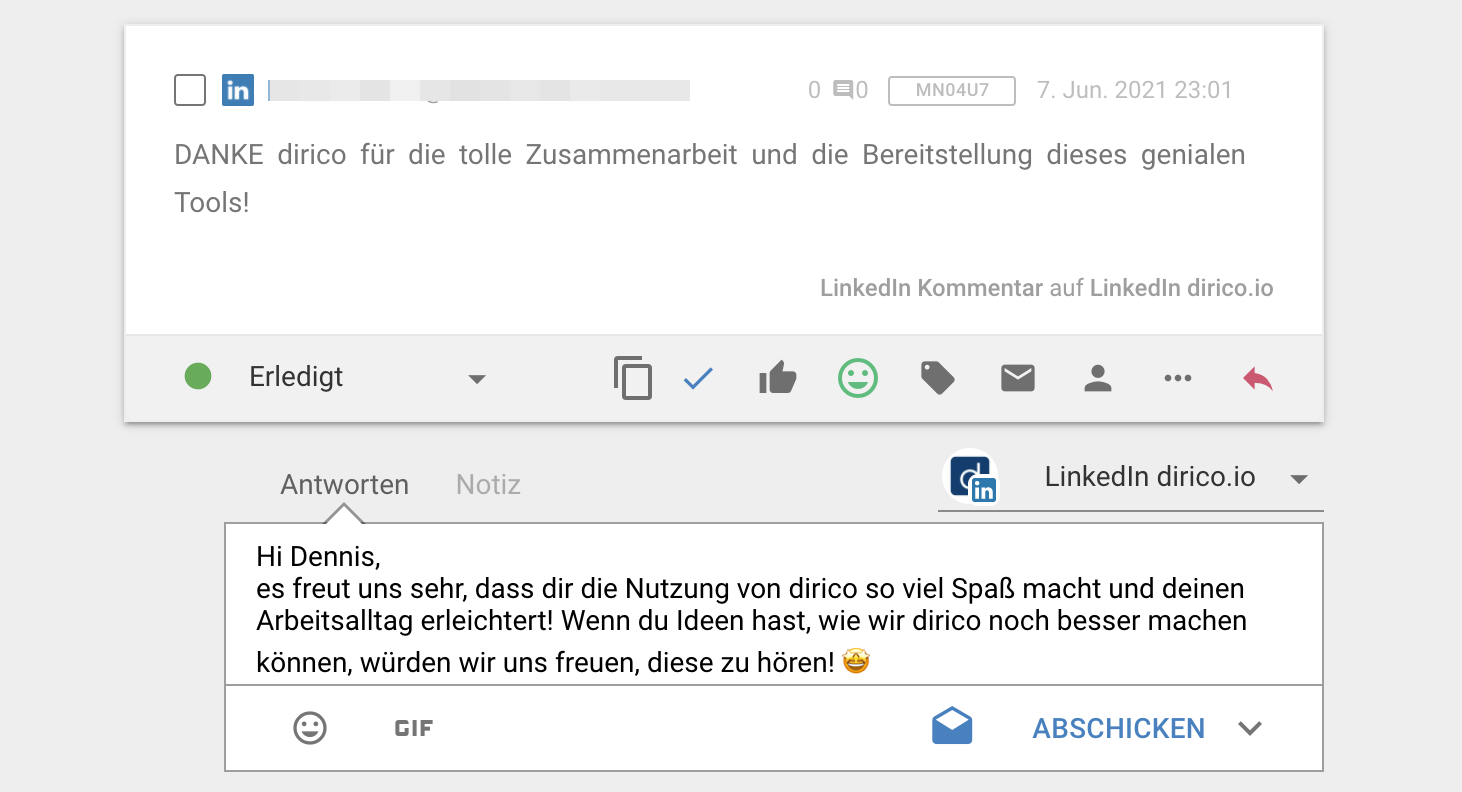Click the dirico LinkedIn account avatar
The height and width of the screenshot is (792, 1462).
point(972,478)
